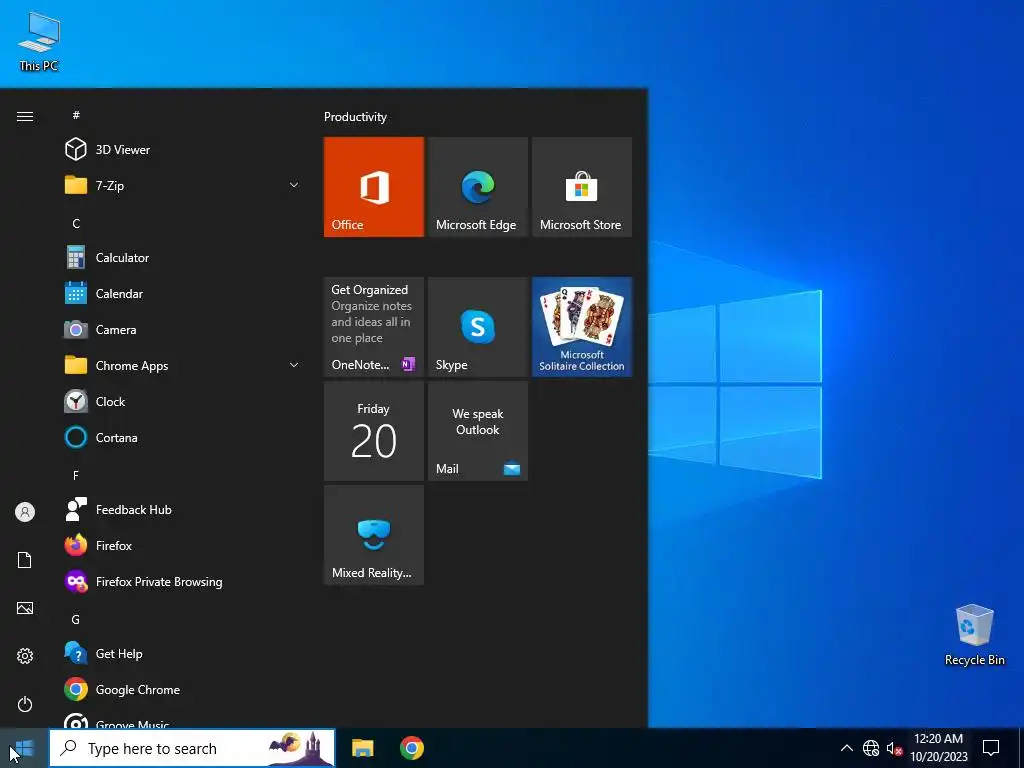Open the Clock app
Viewport: 1024px width, 768px height.
point(183,401)
